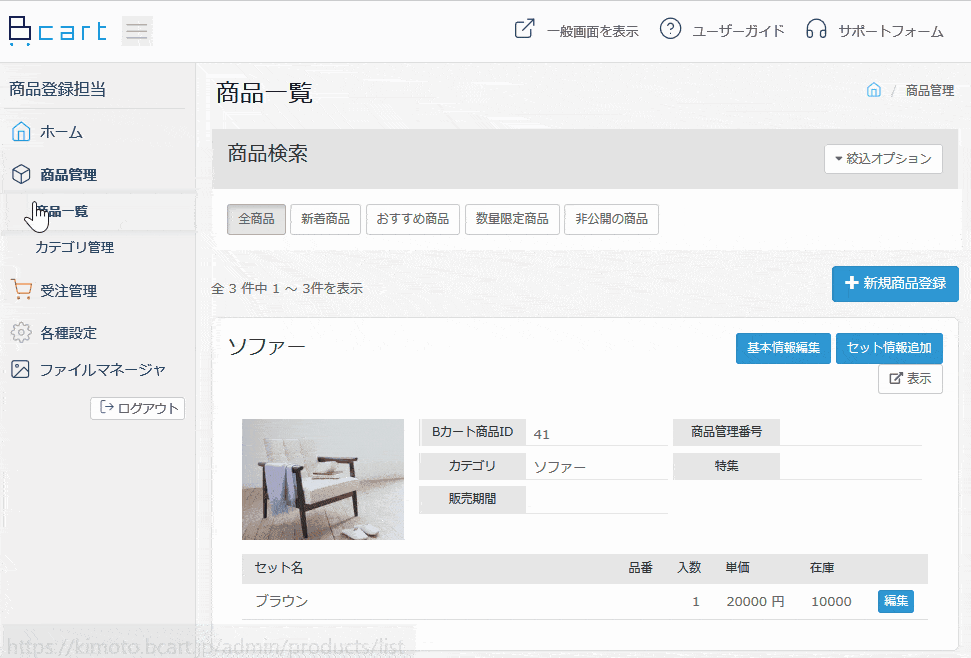
Task: Select the 新着商品 filter tab
Action: point(325,219)
